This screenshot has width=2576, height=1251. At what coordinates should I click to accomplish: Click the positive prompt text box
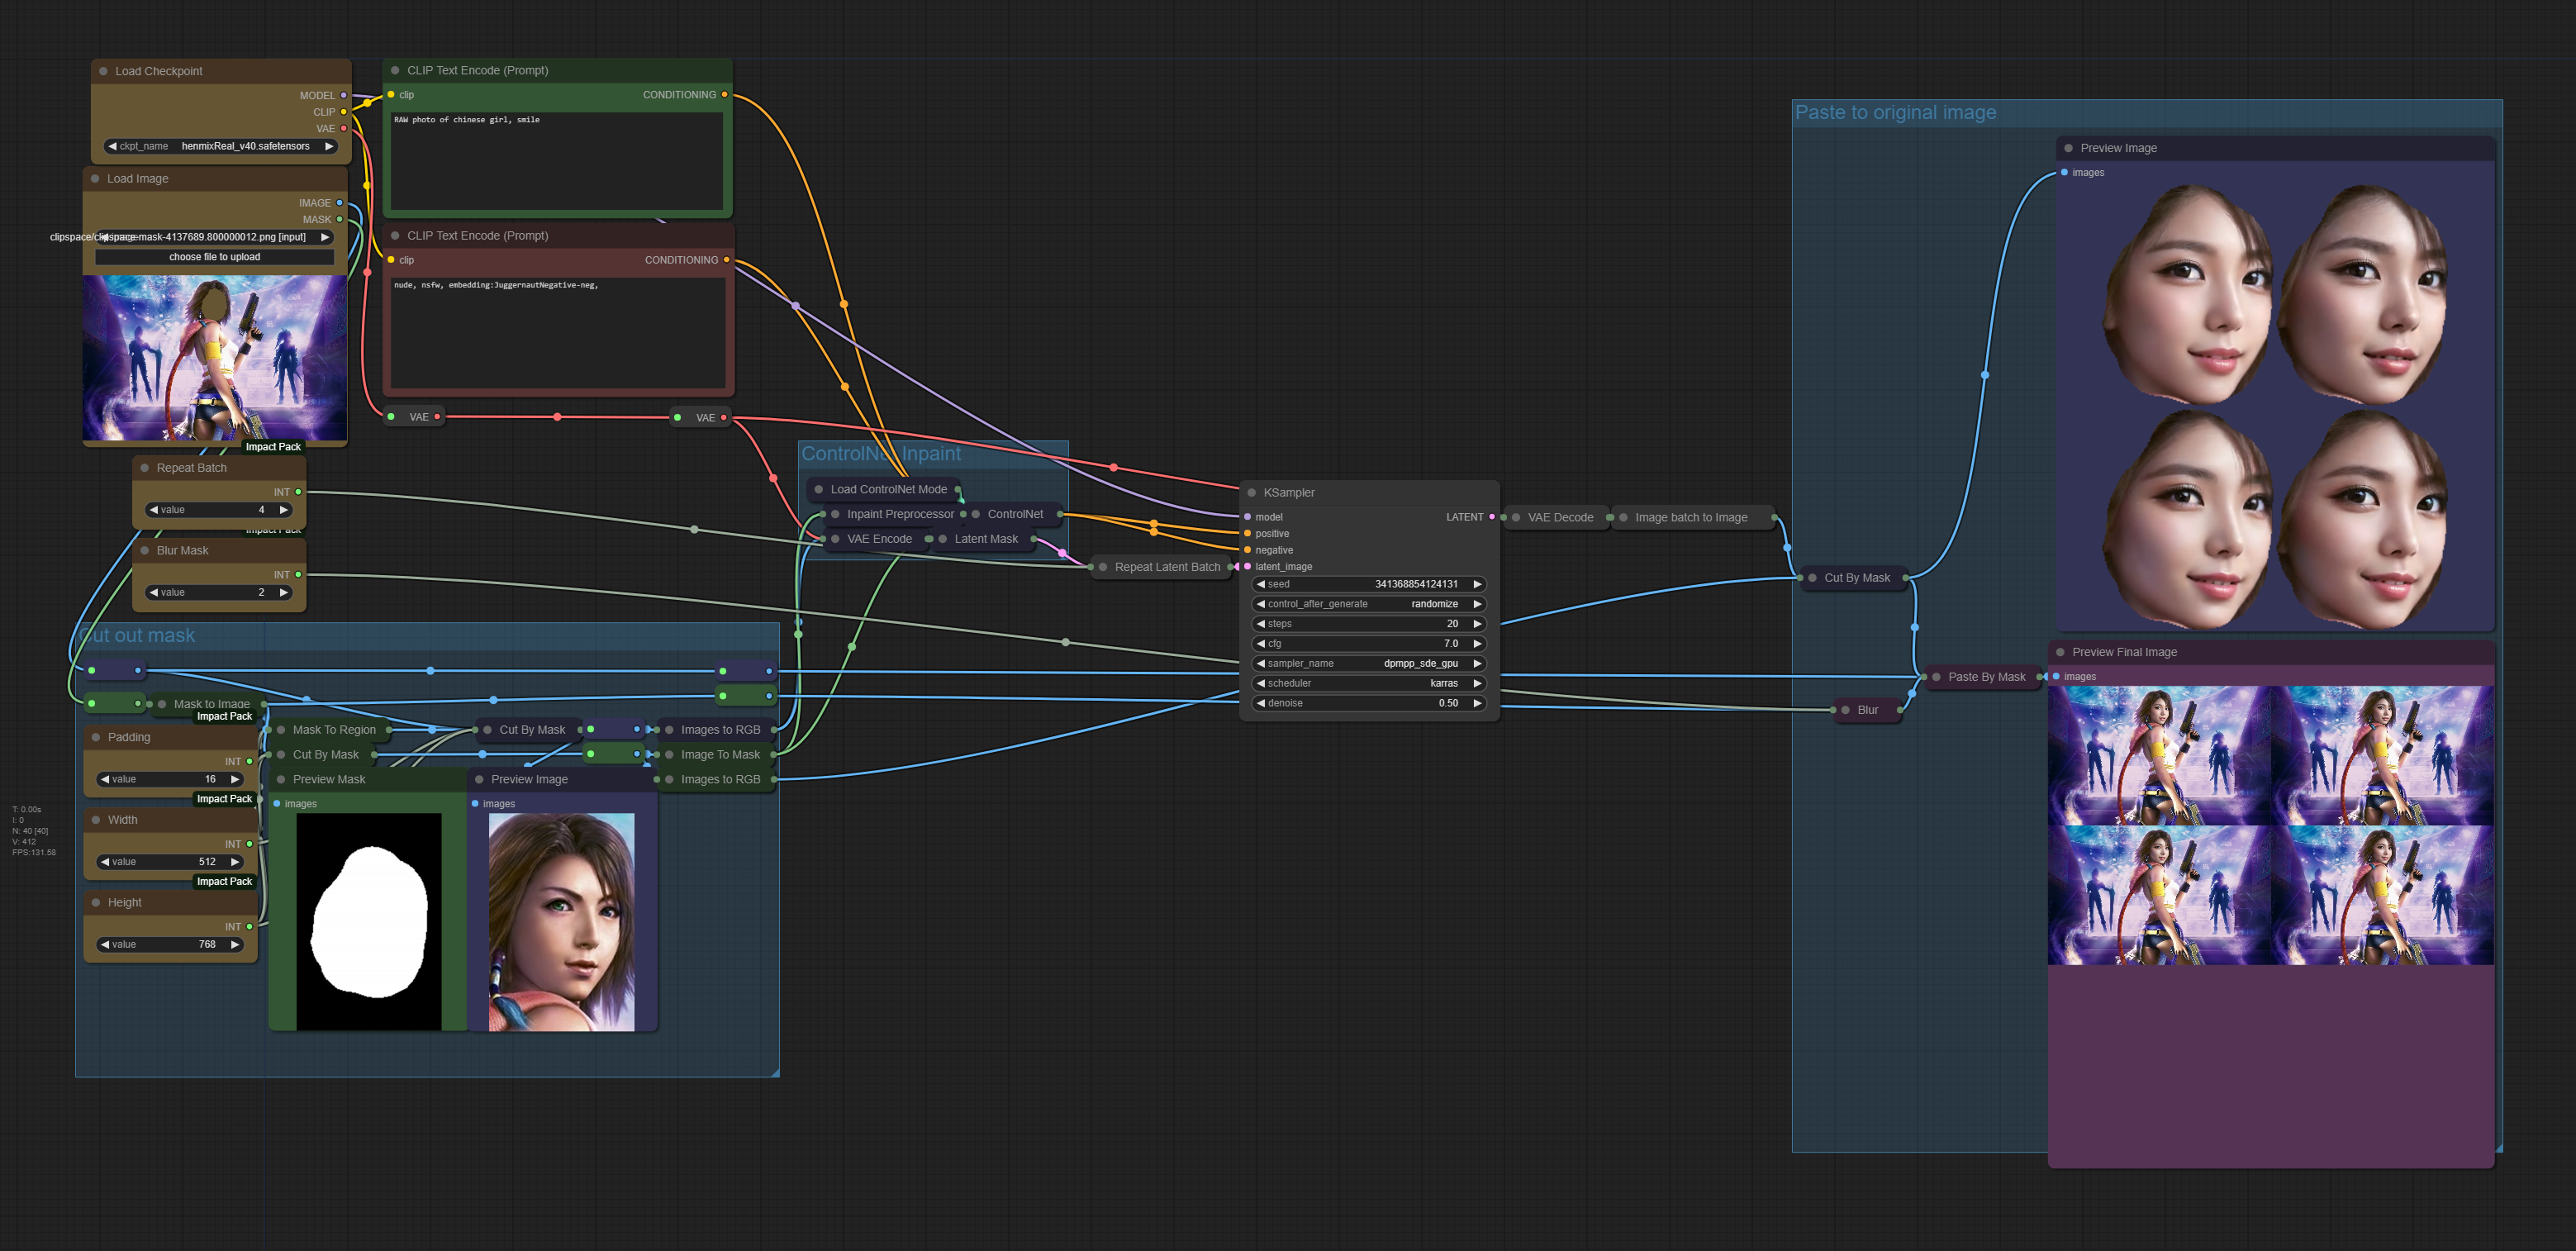click(556, 160)
